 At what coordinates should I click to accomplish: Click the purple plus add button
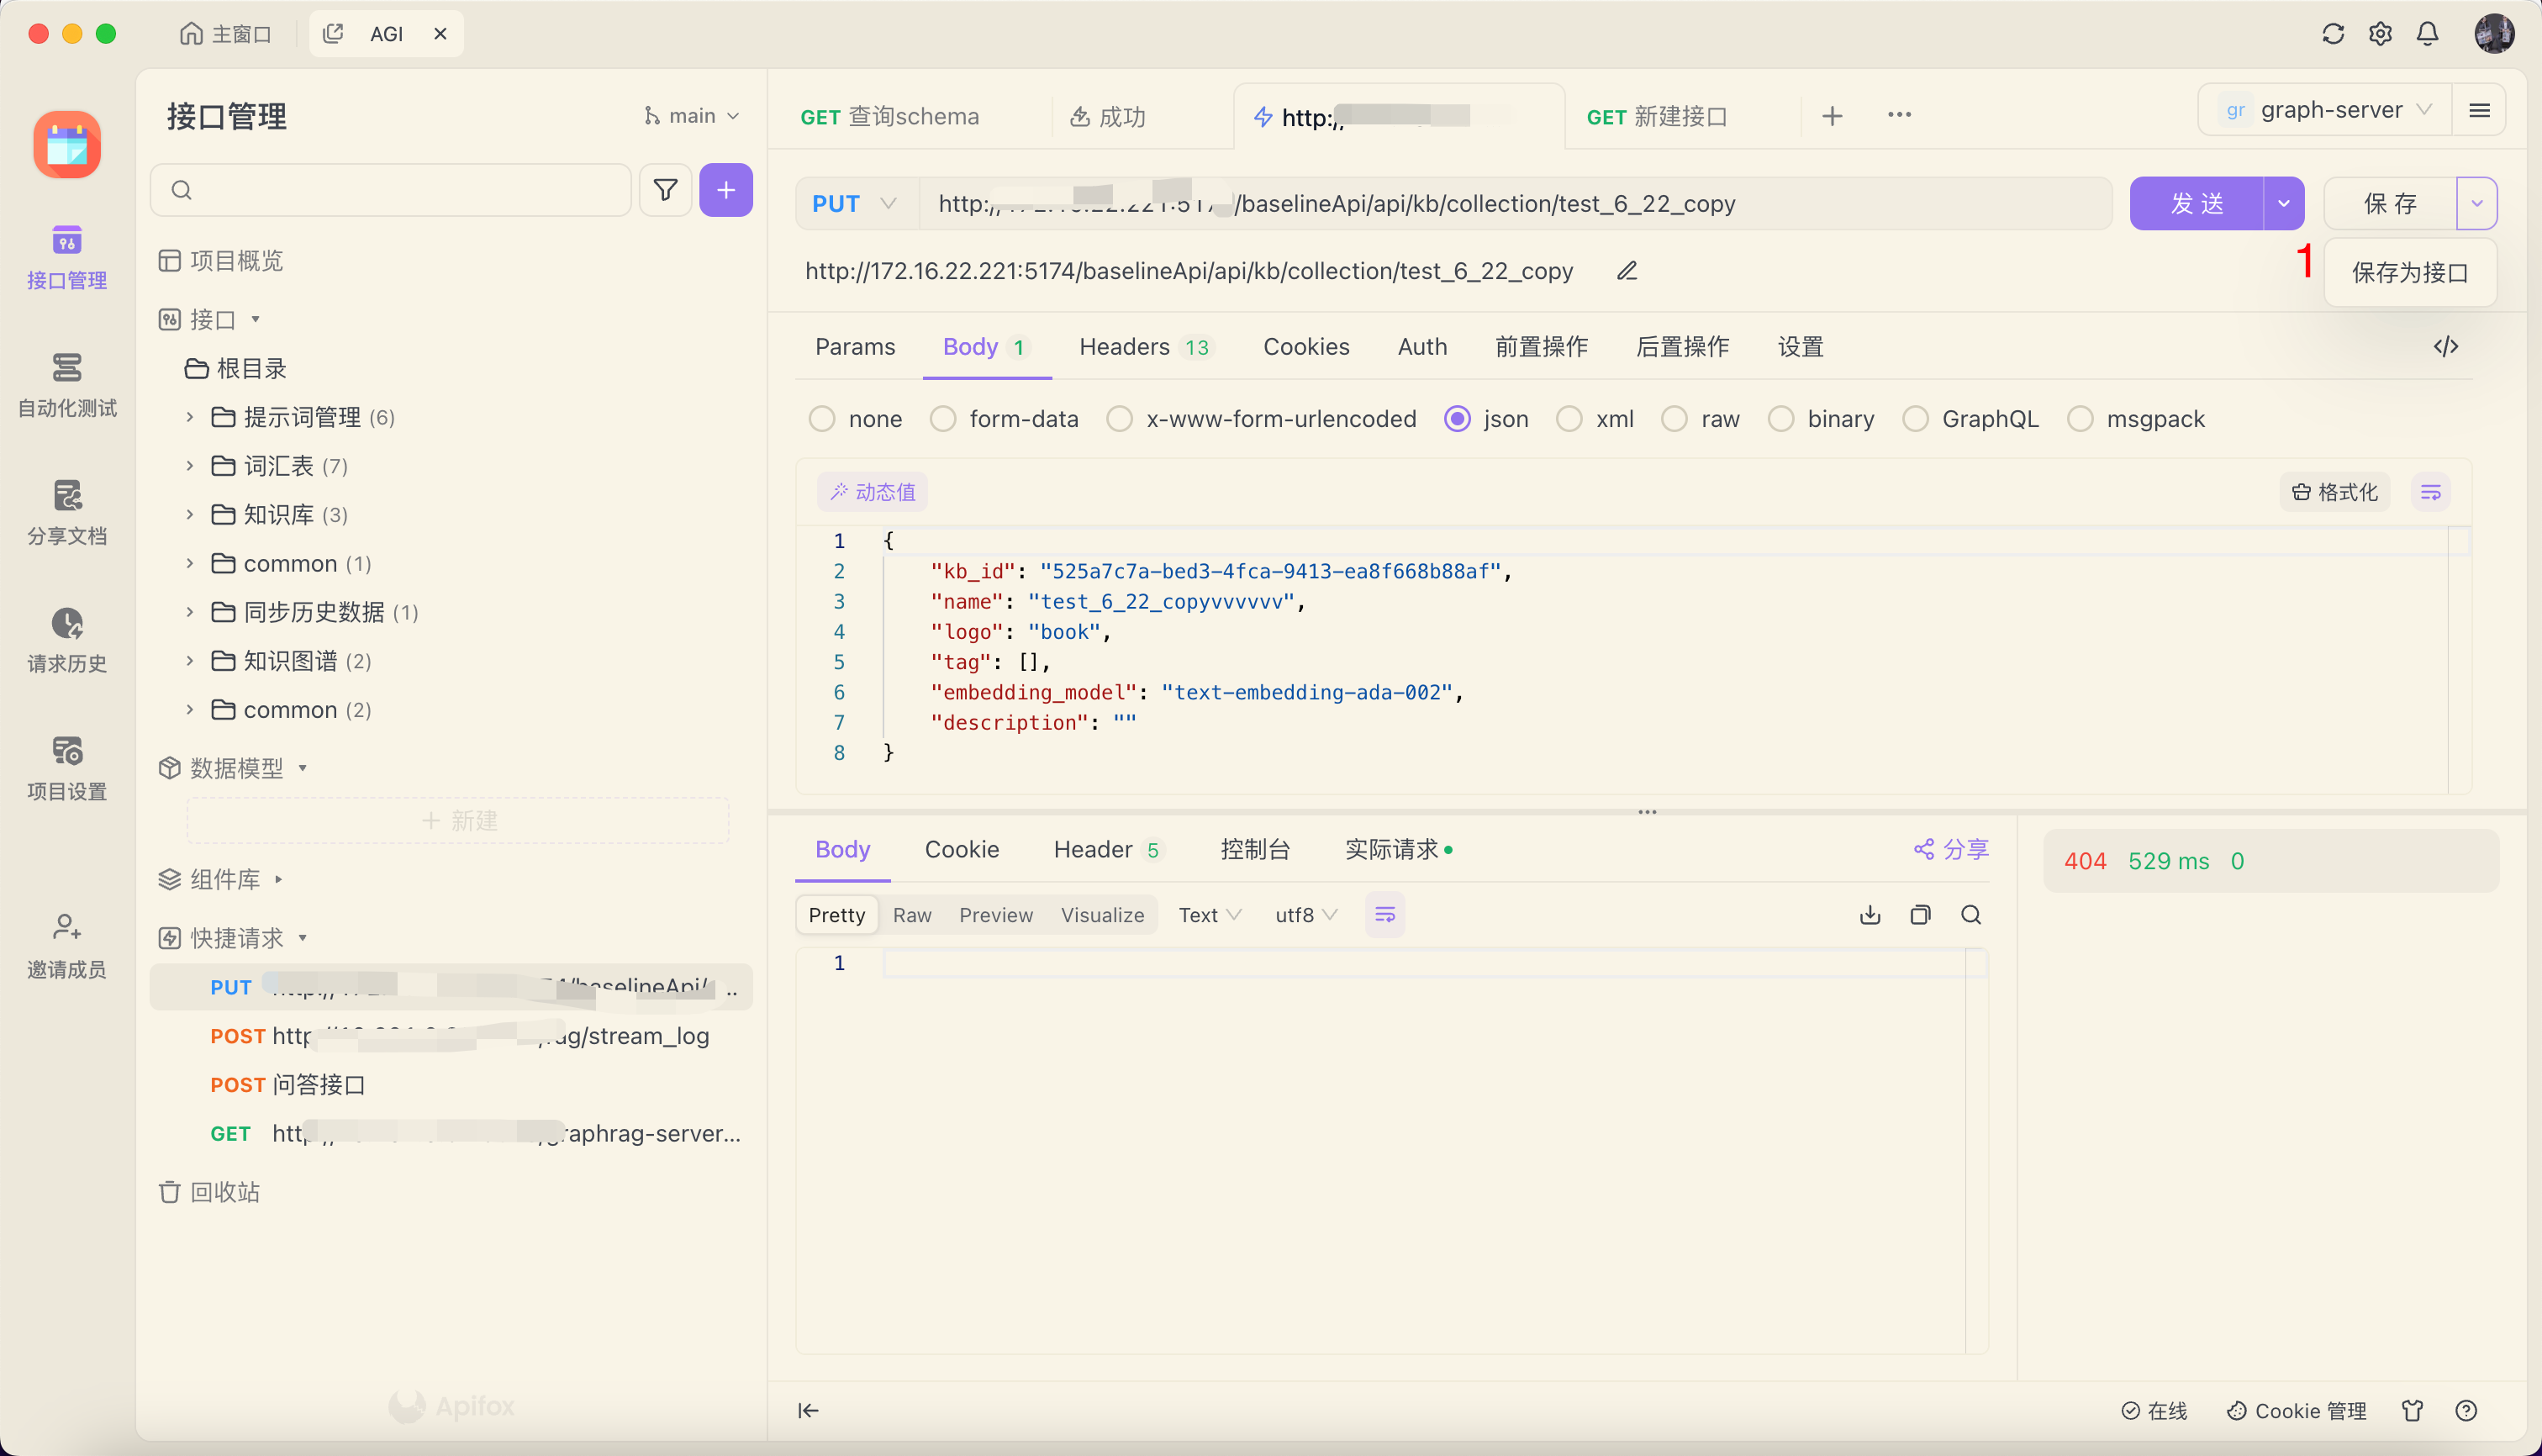tap(726, 190)
